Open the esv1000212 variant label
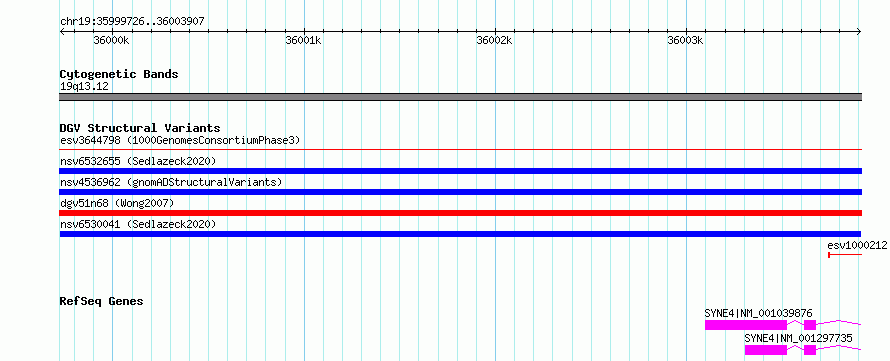 (857, 245)
